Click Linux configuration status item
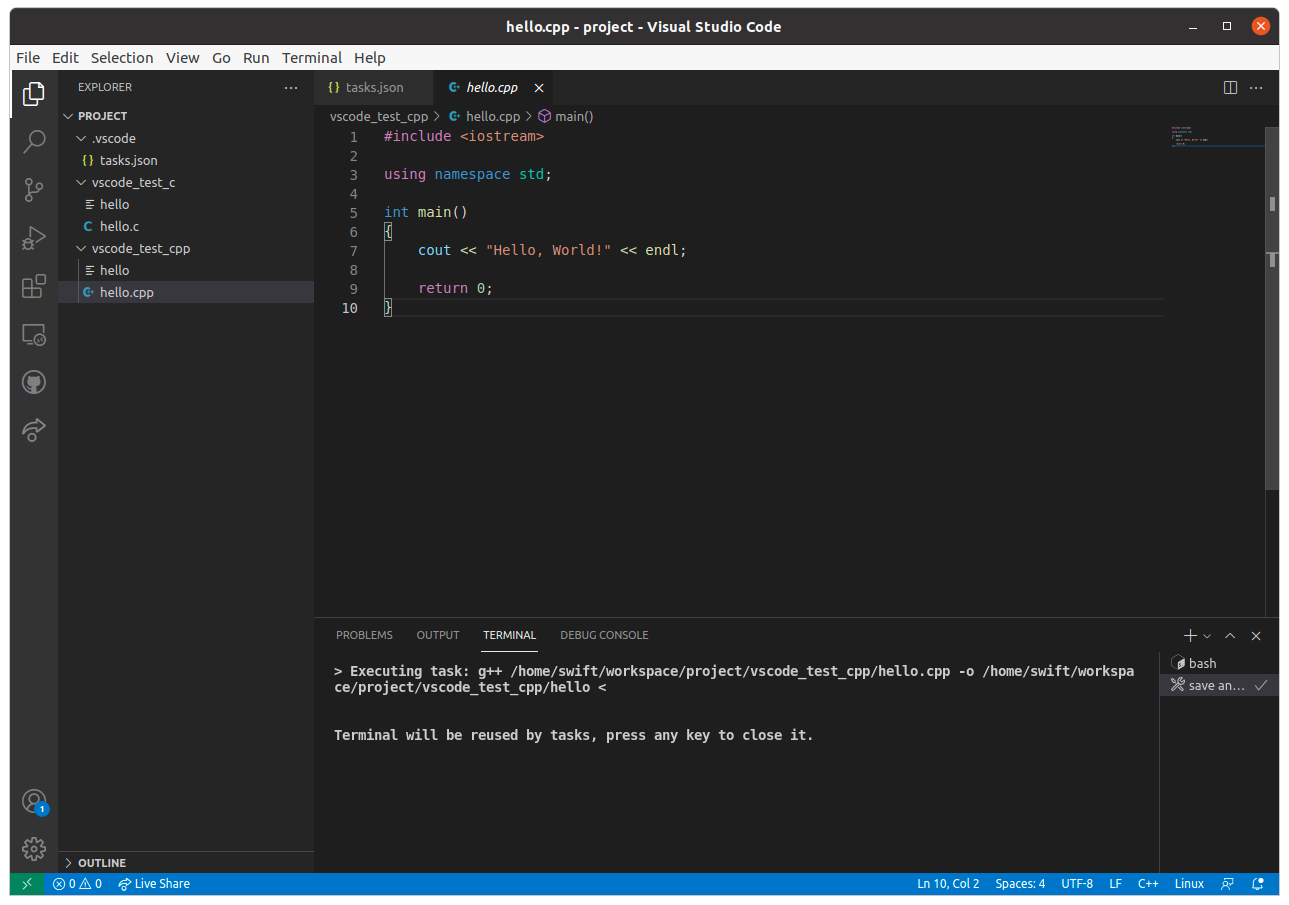The image size is (1289, 905). [x=1189, y=884]
